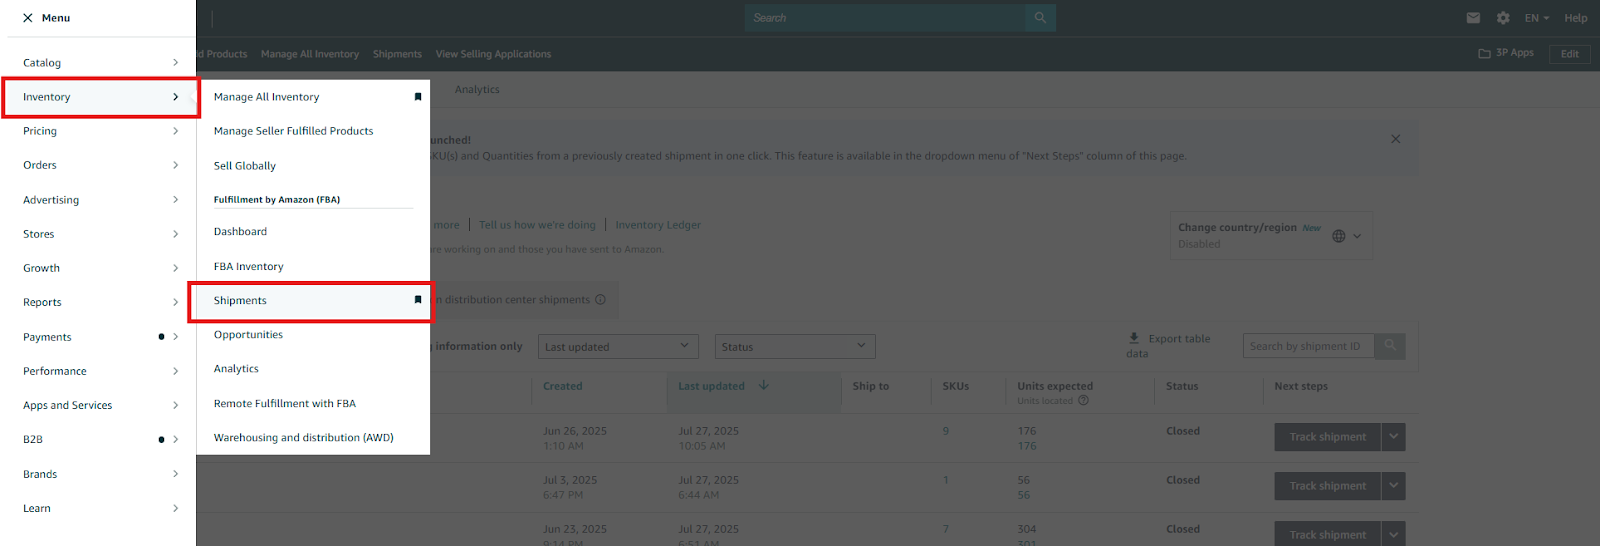The image size is (1600, 546).
Task: Expand the Learn chevron
Action: (175, 508)
